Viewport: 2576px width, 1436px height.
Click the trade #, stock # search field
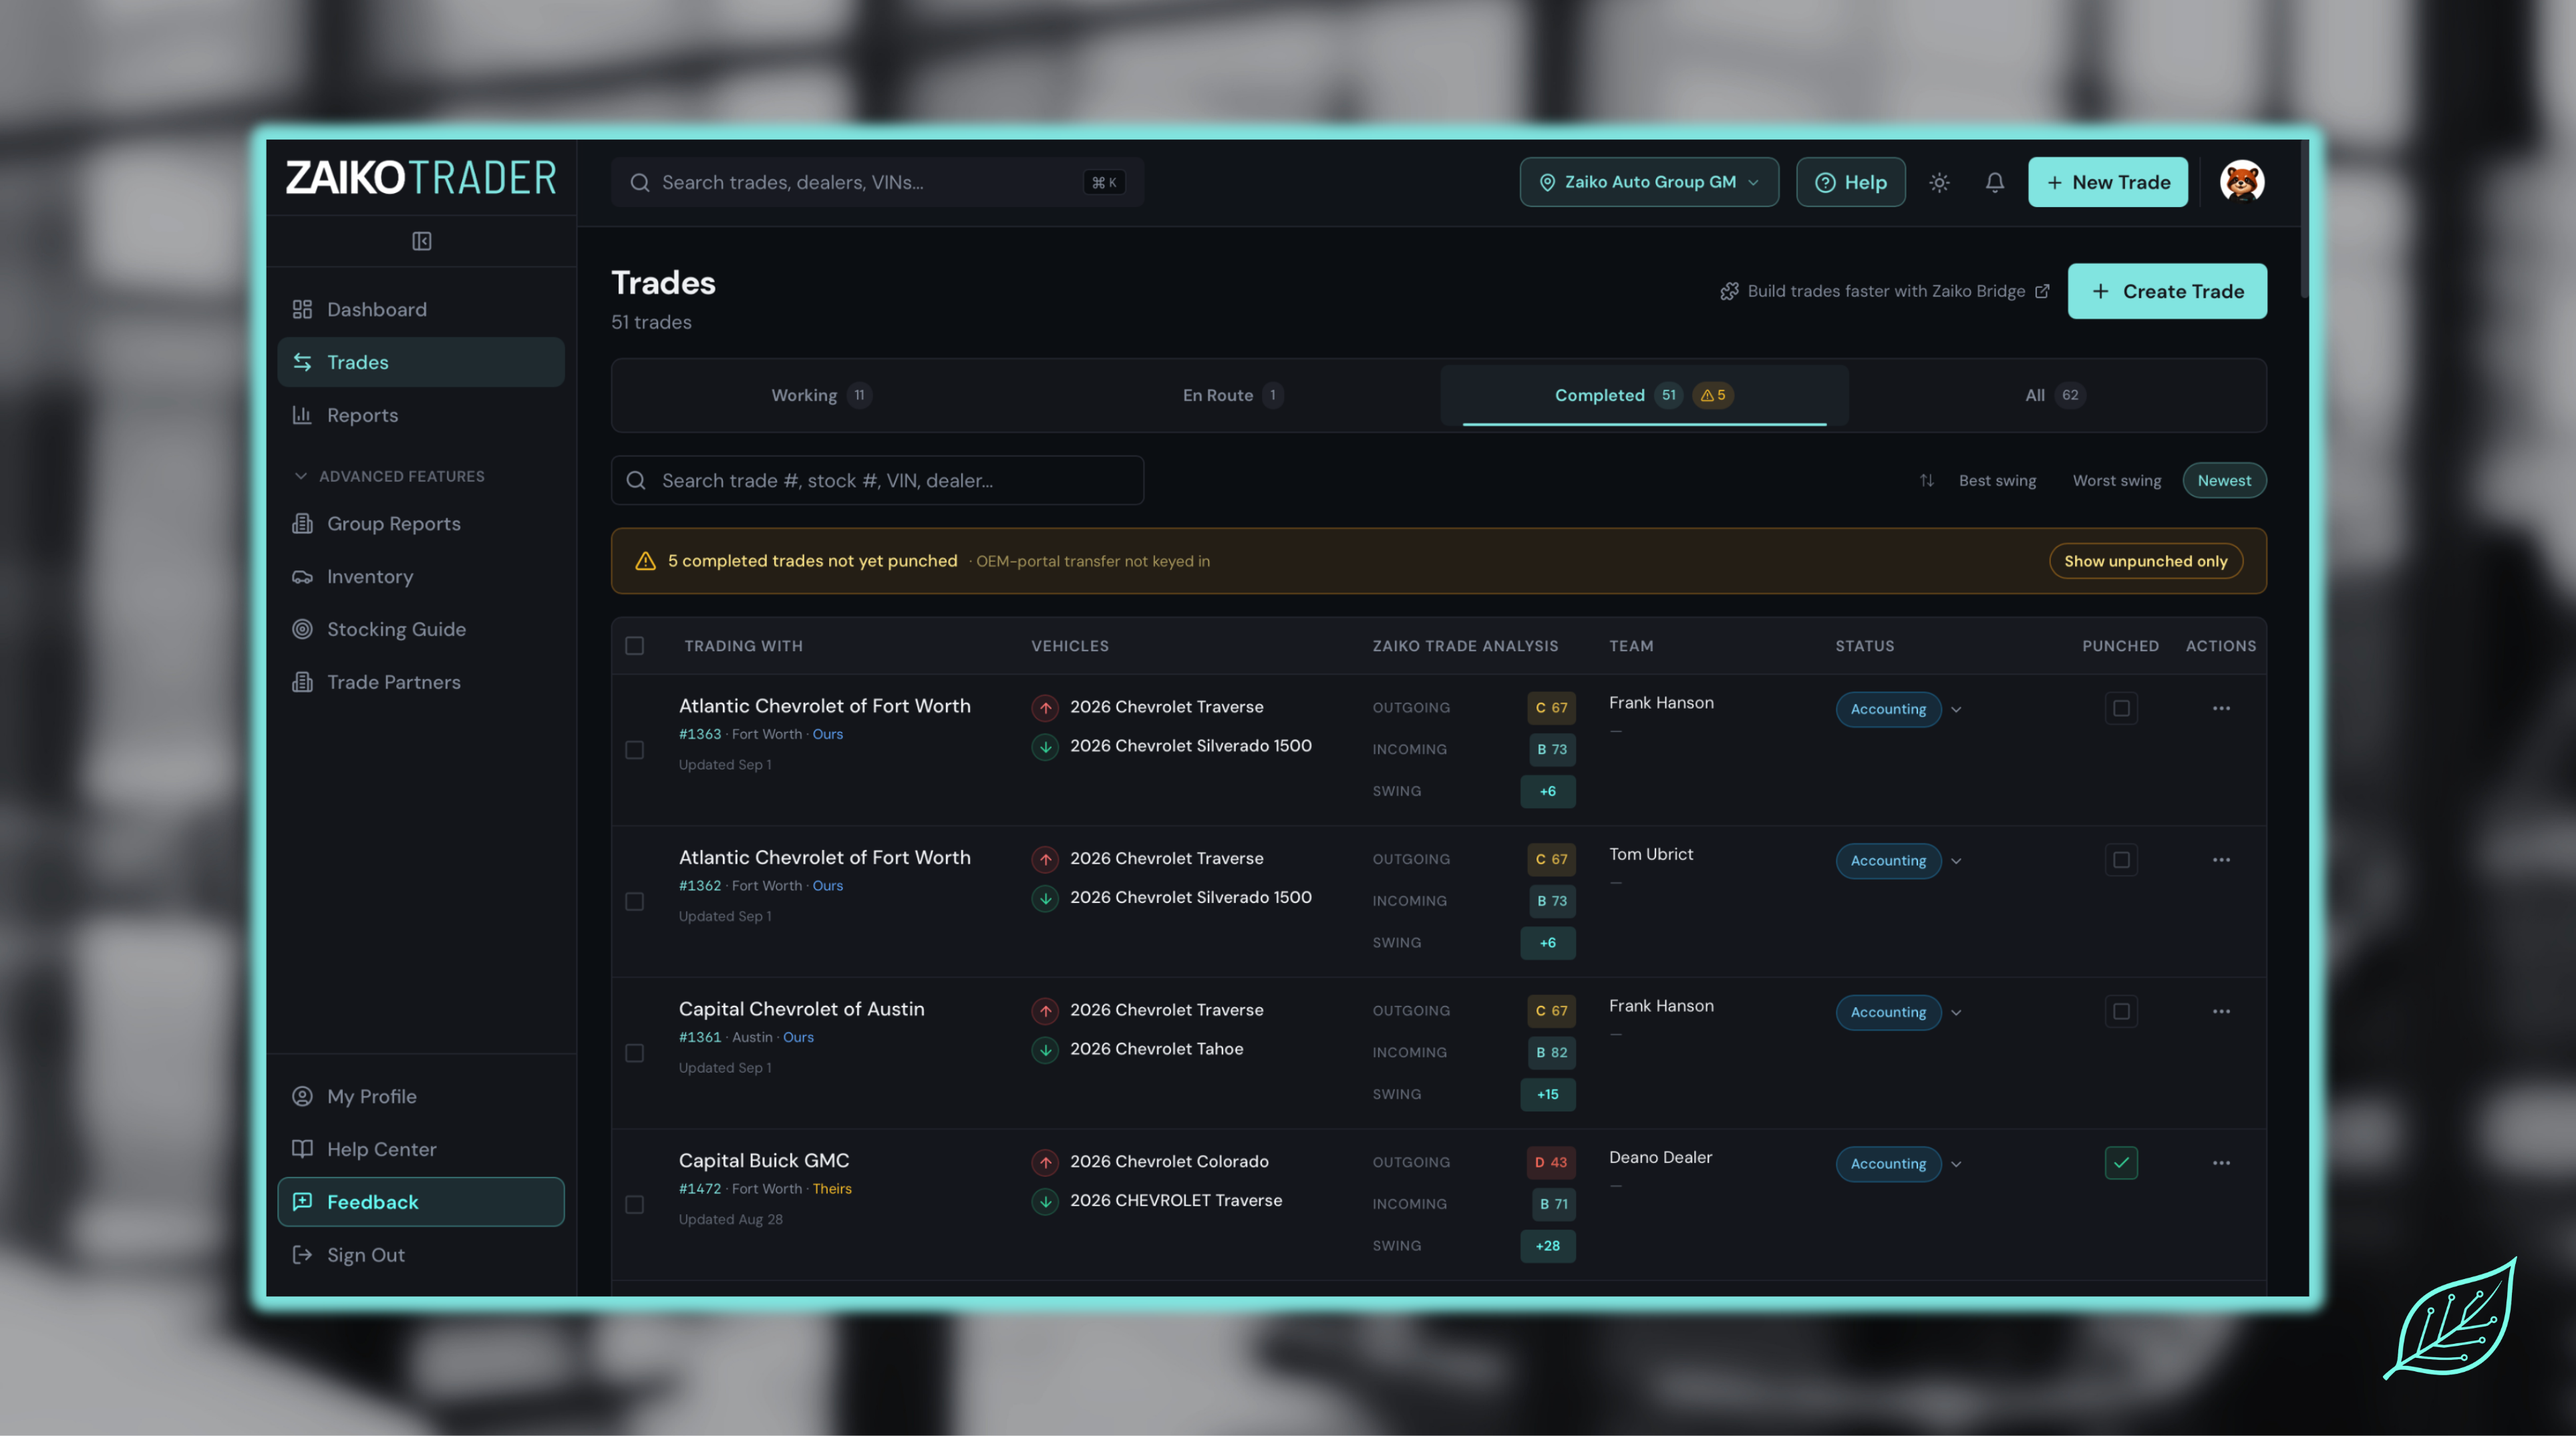click(x=877, y=481)
